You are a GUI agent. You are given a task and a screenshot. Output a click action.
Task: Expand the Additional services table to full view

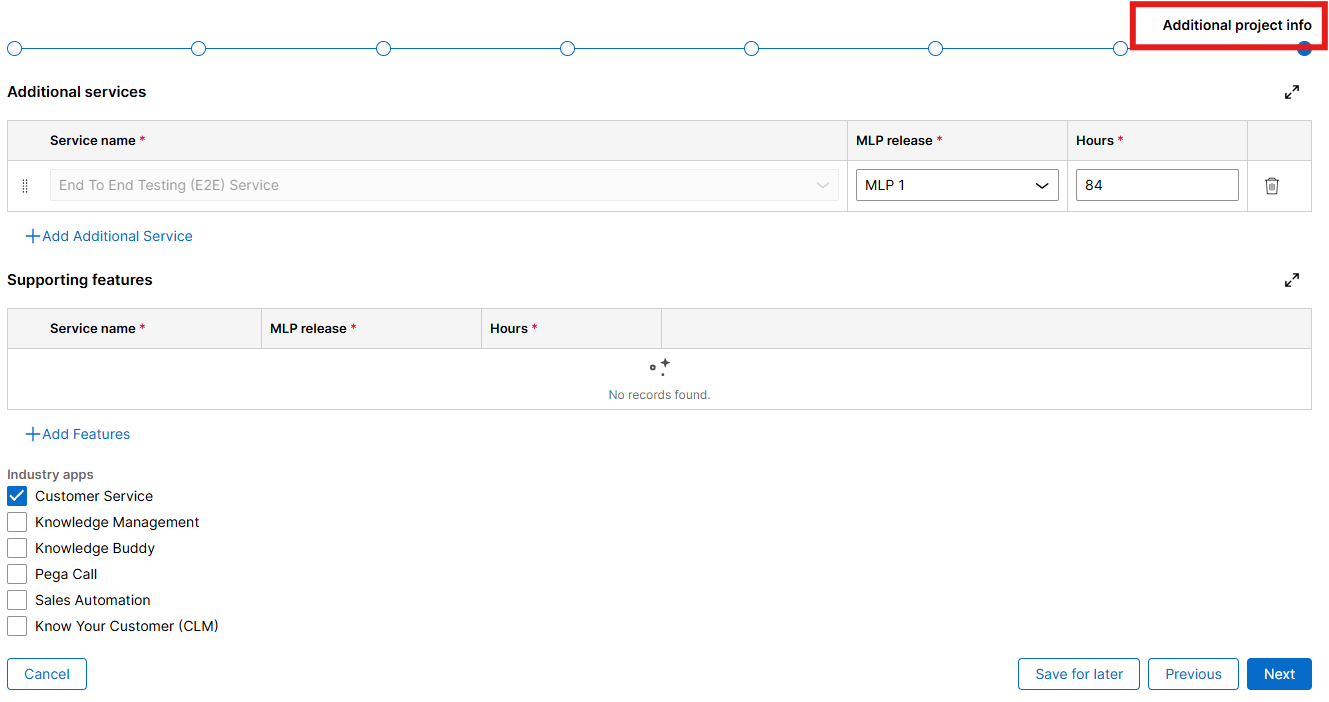point(1292,92)
